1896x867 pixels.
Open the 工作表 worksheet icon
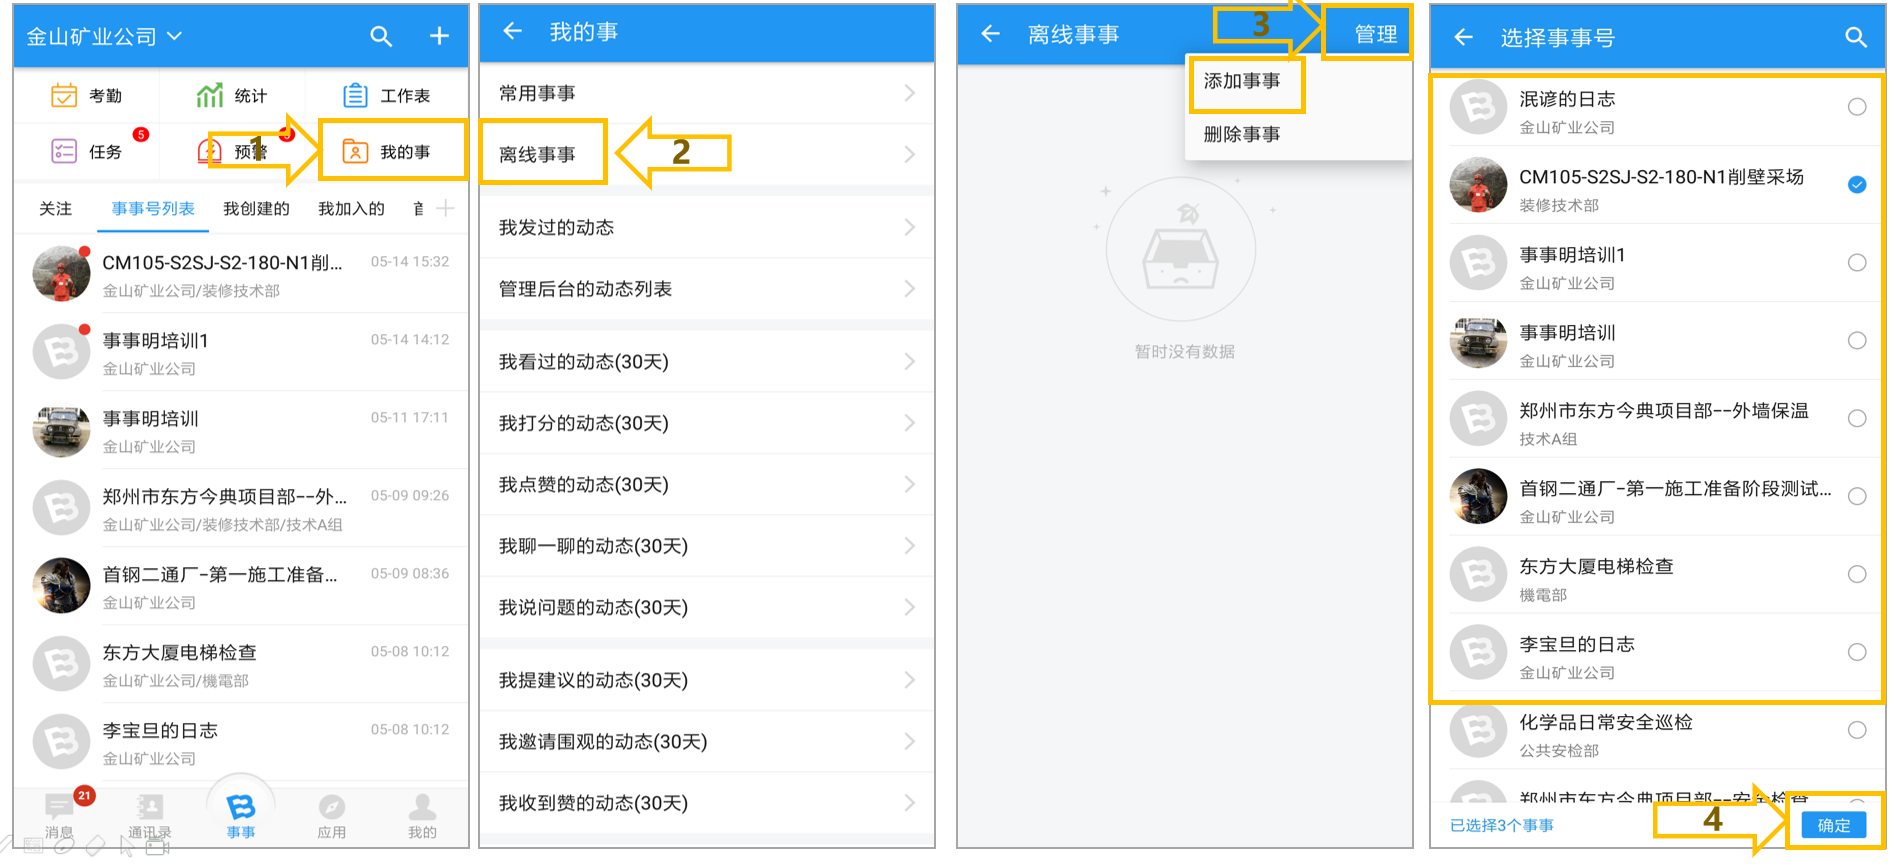point(355,96)
